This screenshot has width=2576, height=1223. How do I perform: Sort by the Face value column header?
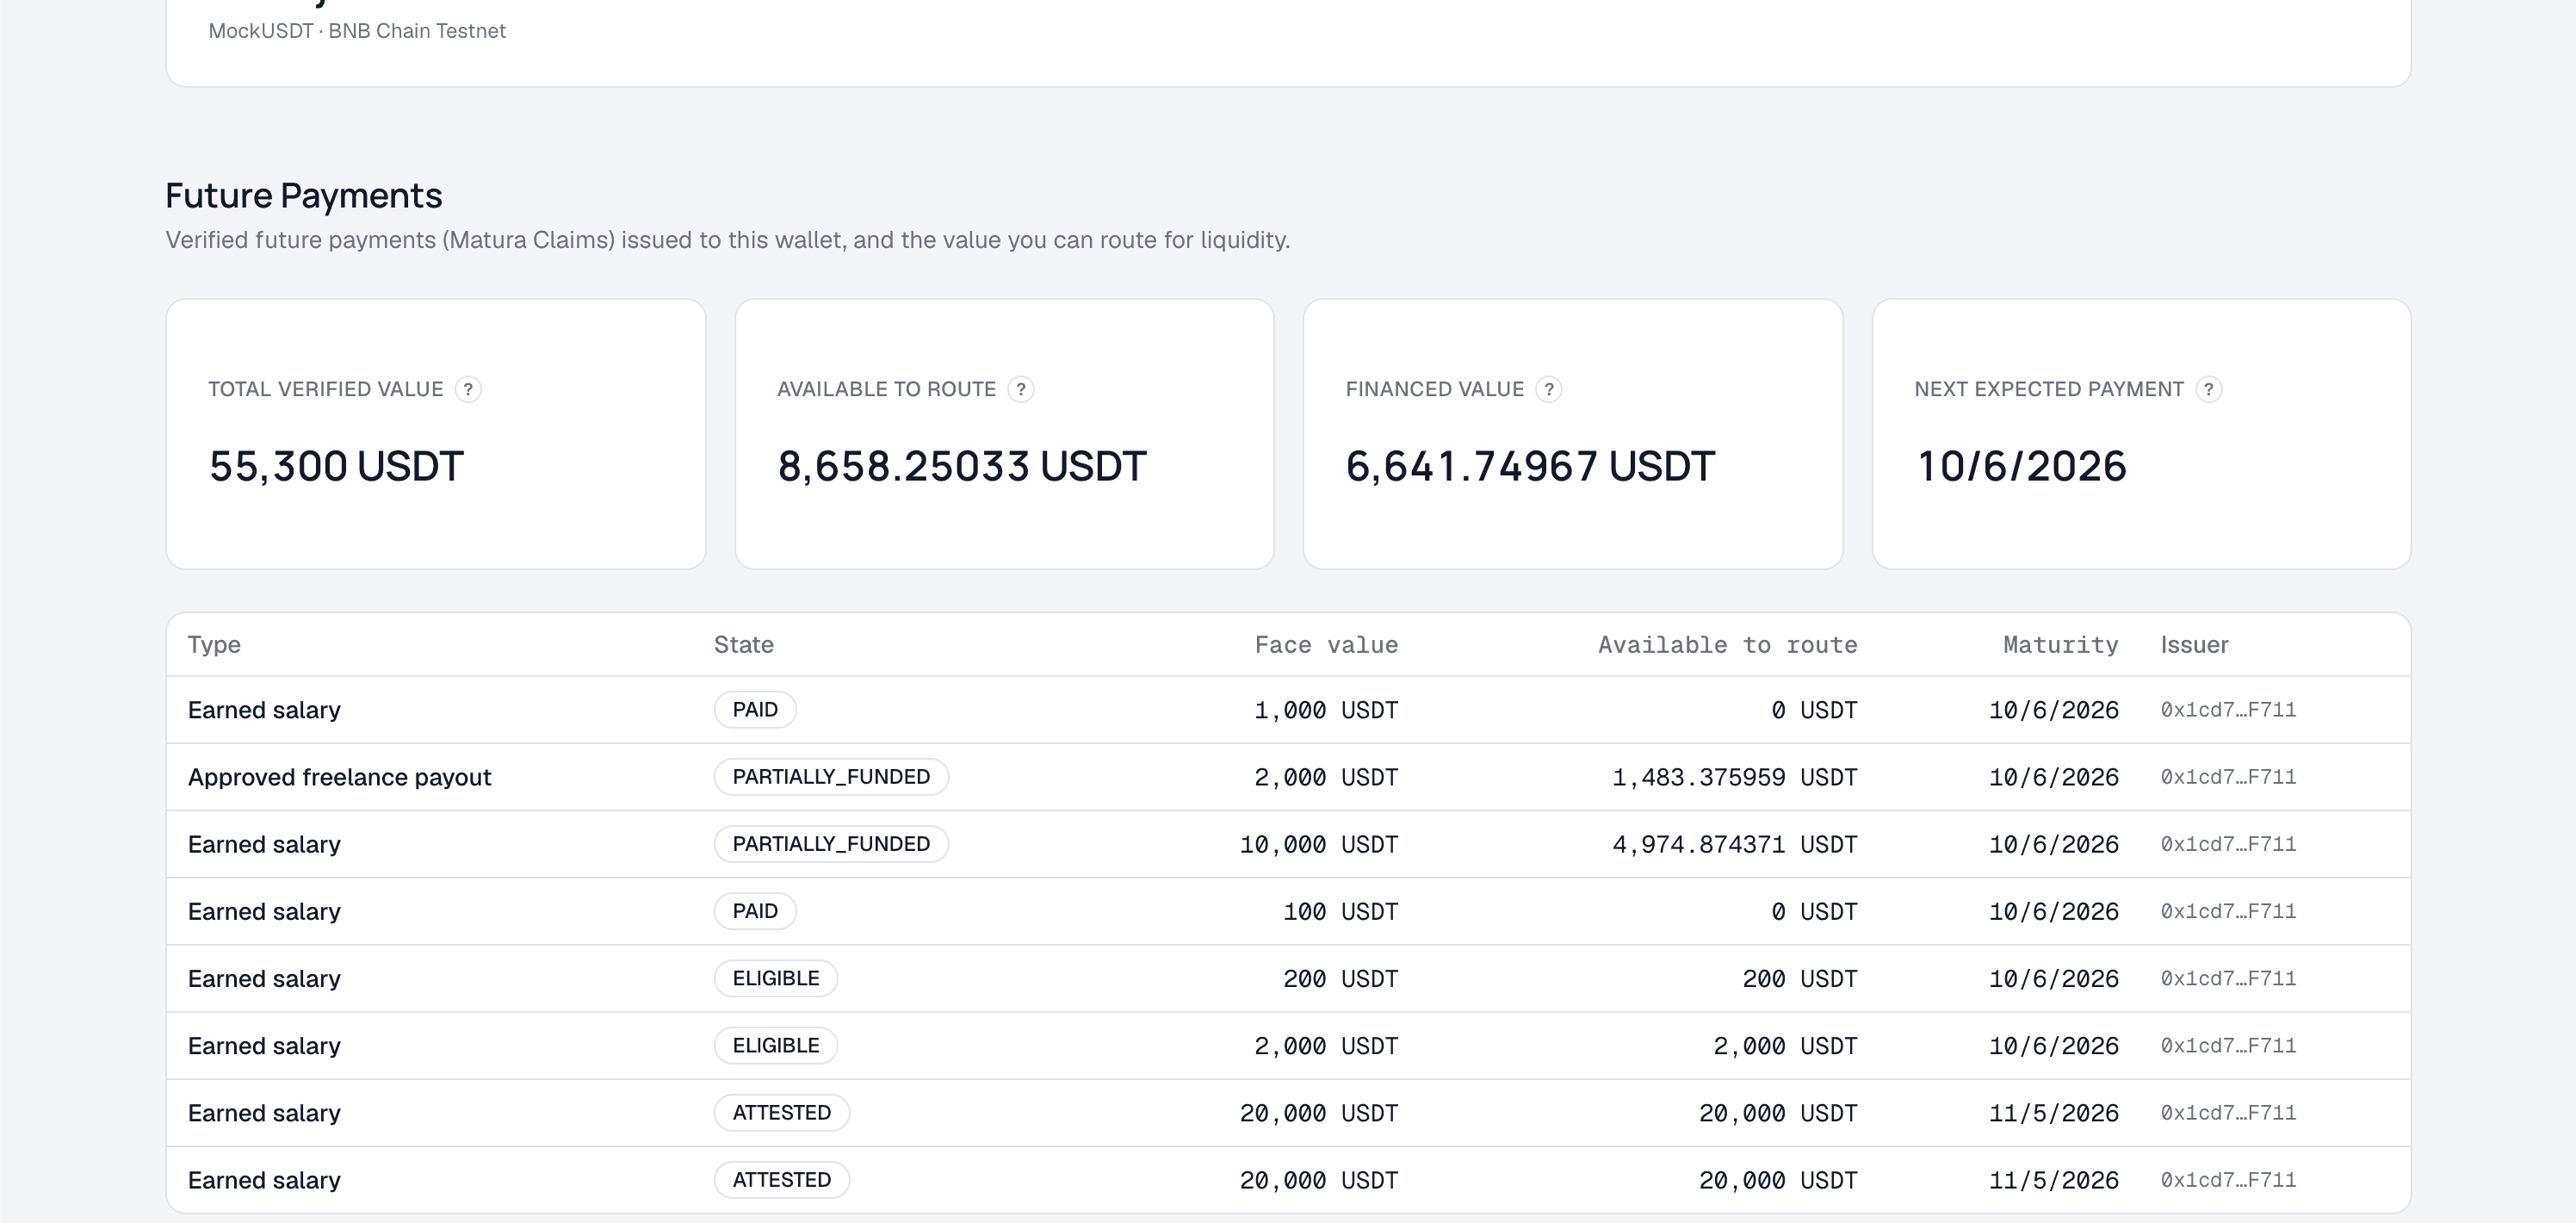(1326, 645)
